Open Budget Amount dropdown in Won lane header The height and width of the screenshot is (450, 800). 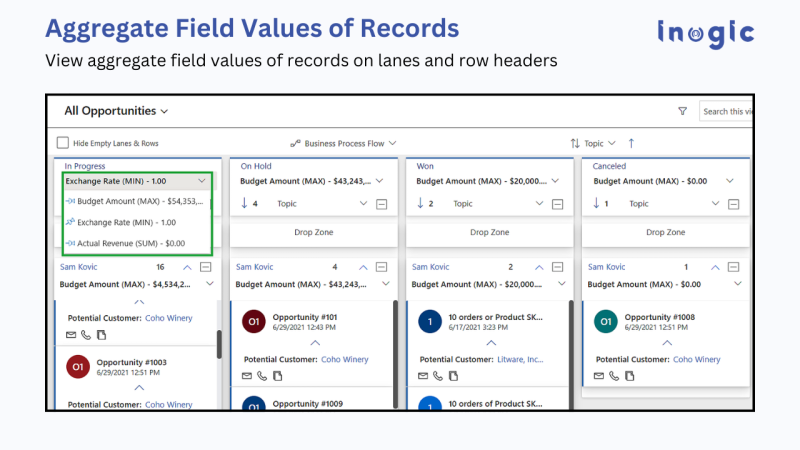tap(553, 181)
